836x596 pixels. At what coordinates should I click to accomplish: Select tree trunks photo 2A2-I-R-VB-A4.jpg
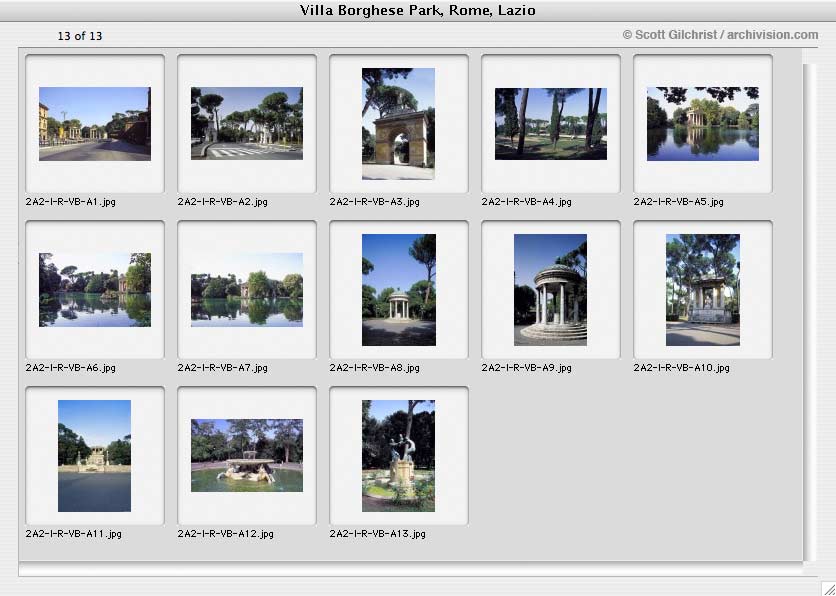coord(551,124)
